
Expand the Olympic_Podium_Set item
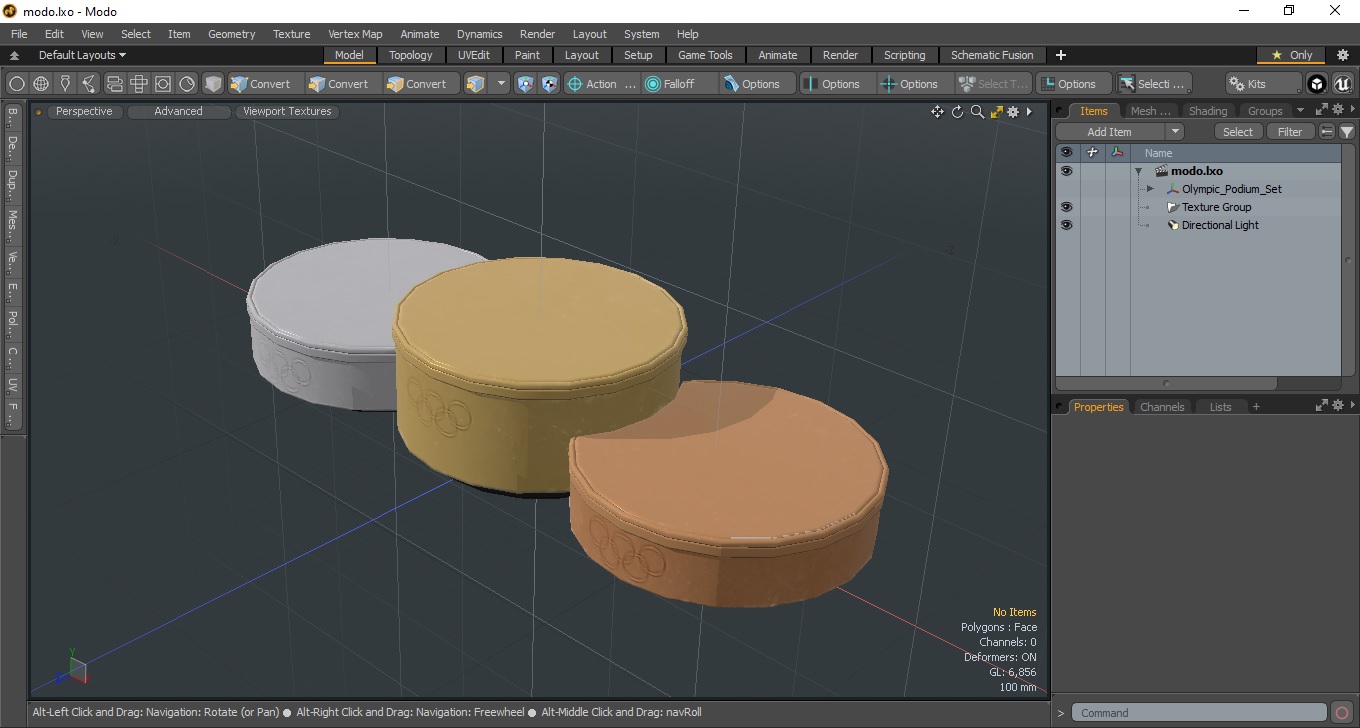click(1150, 189)
